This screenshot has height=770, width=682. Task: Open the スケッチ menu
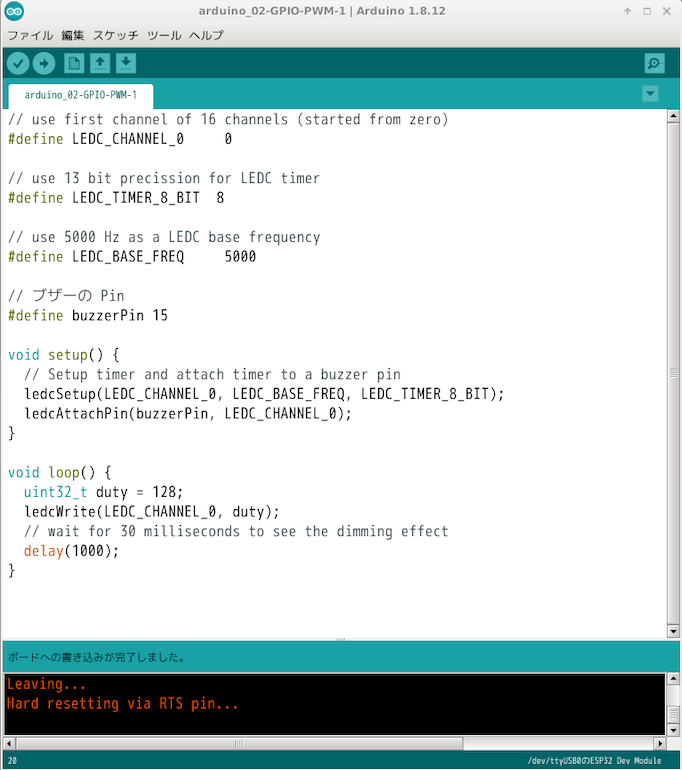coord(116,35)
